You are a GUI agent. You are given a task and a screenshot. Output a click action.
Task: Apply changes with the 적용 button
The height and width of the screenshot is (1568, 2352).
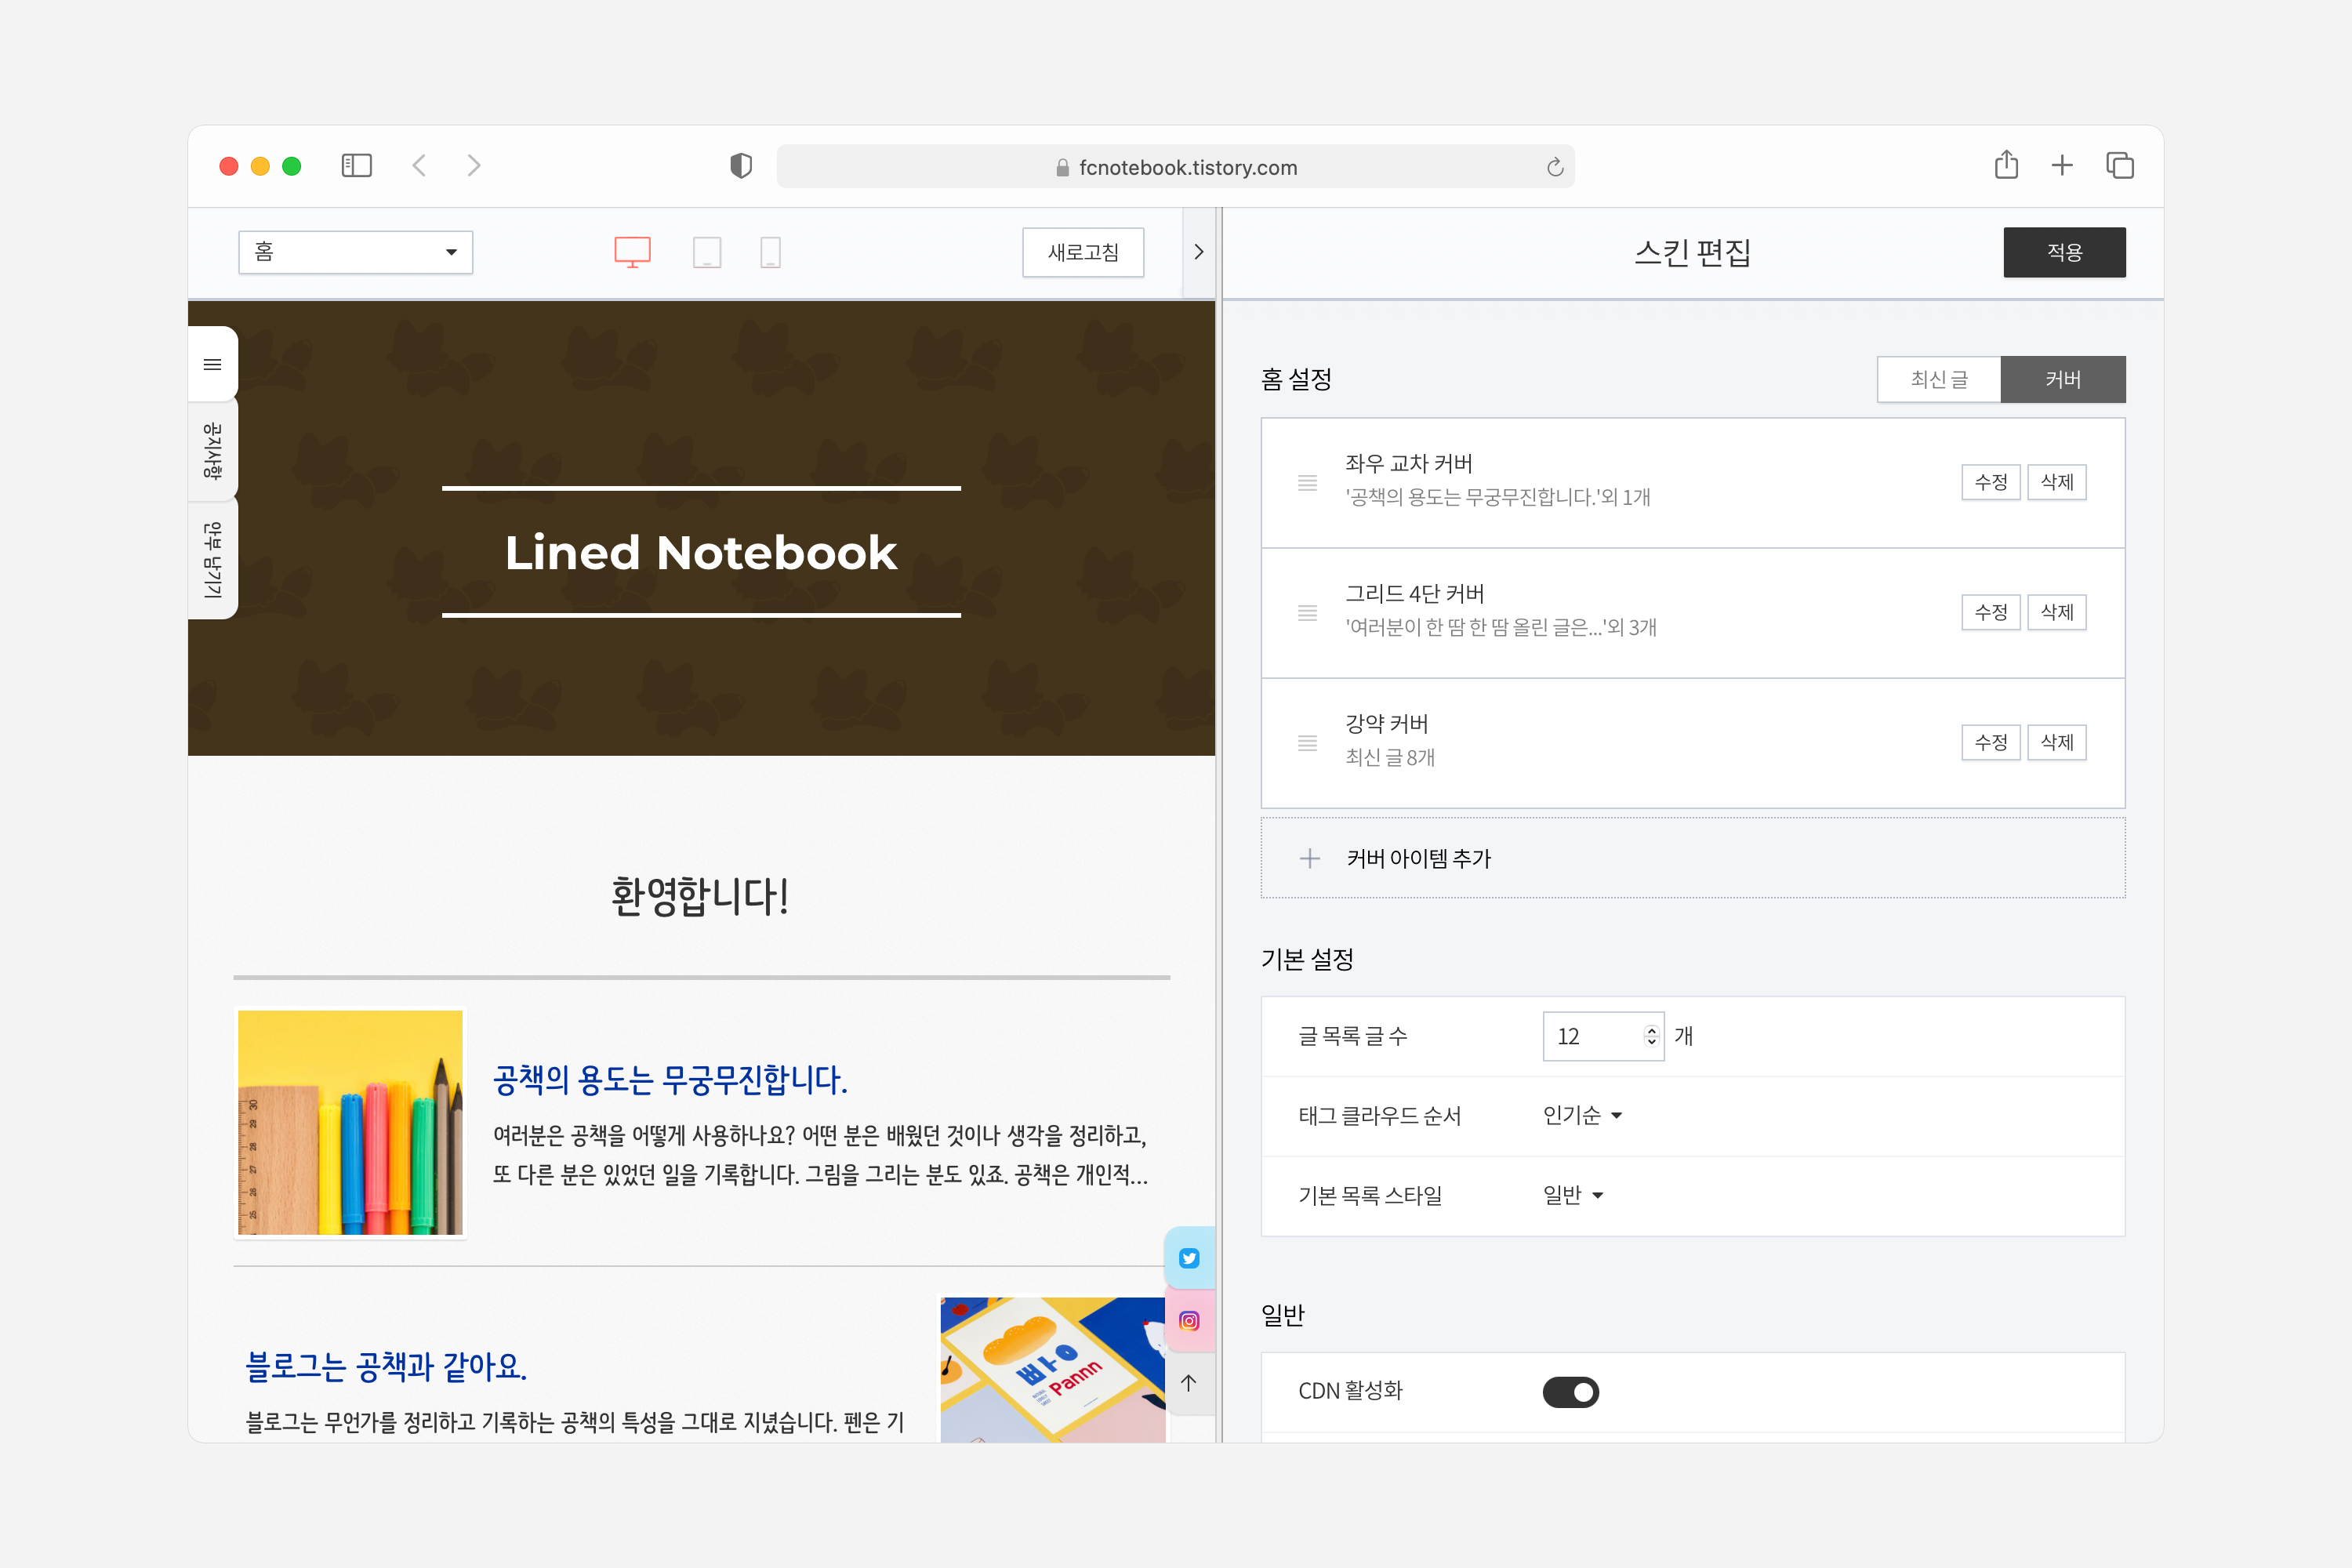(x=2064, y=252)
